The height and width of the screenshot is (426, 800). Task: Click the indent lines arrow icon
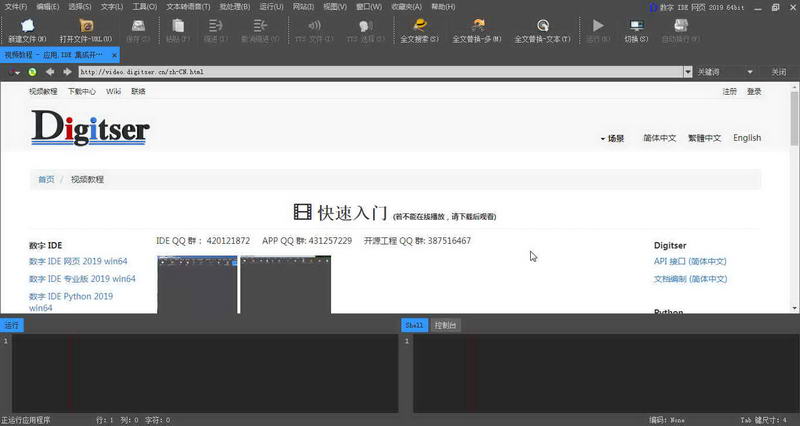pyautogui.click(x=216, y=25)
